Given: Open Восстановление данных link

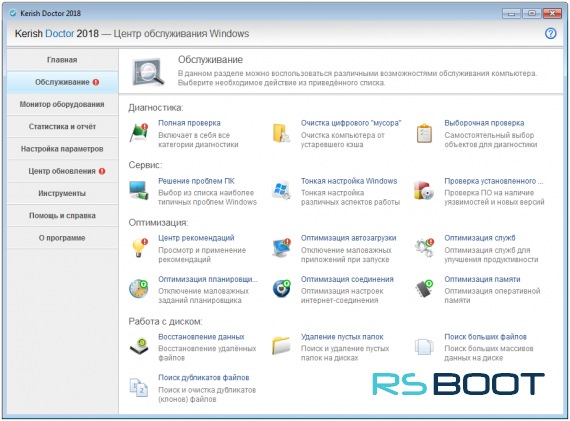Looking at the screenshot, I should click(201, 337).
